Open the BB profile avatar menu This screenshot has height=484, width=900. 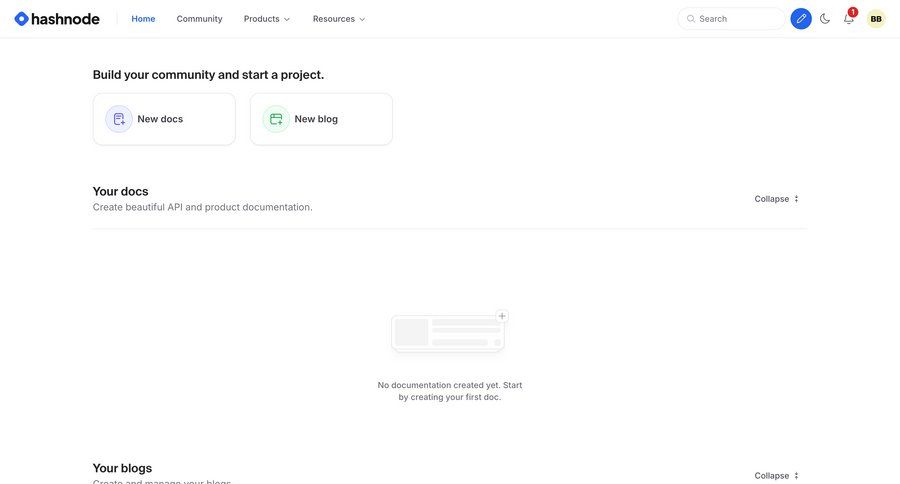876,19
